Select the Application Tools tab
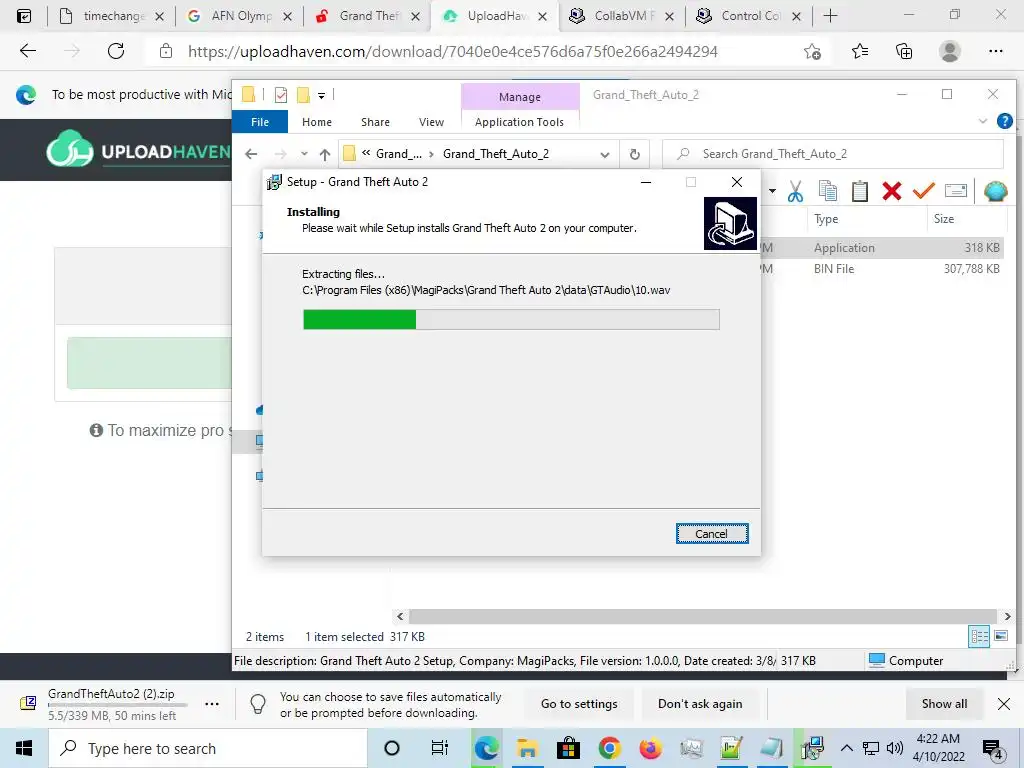Viewport: 1024px width, 768px height. (519, 122)
